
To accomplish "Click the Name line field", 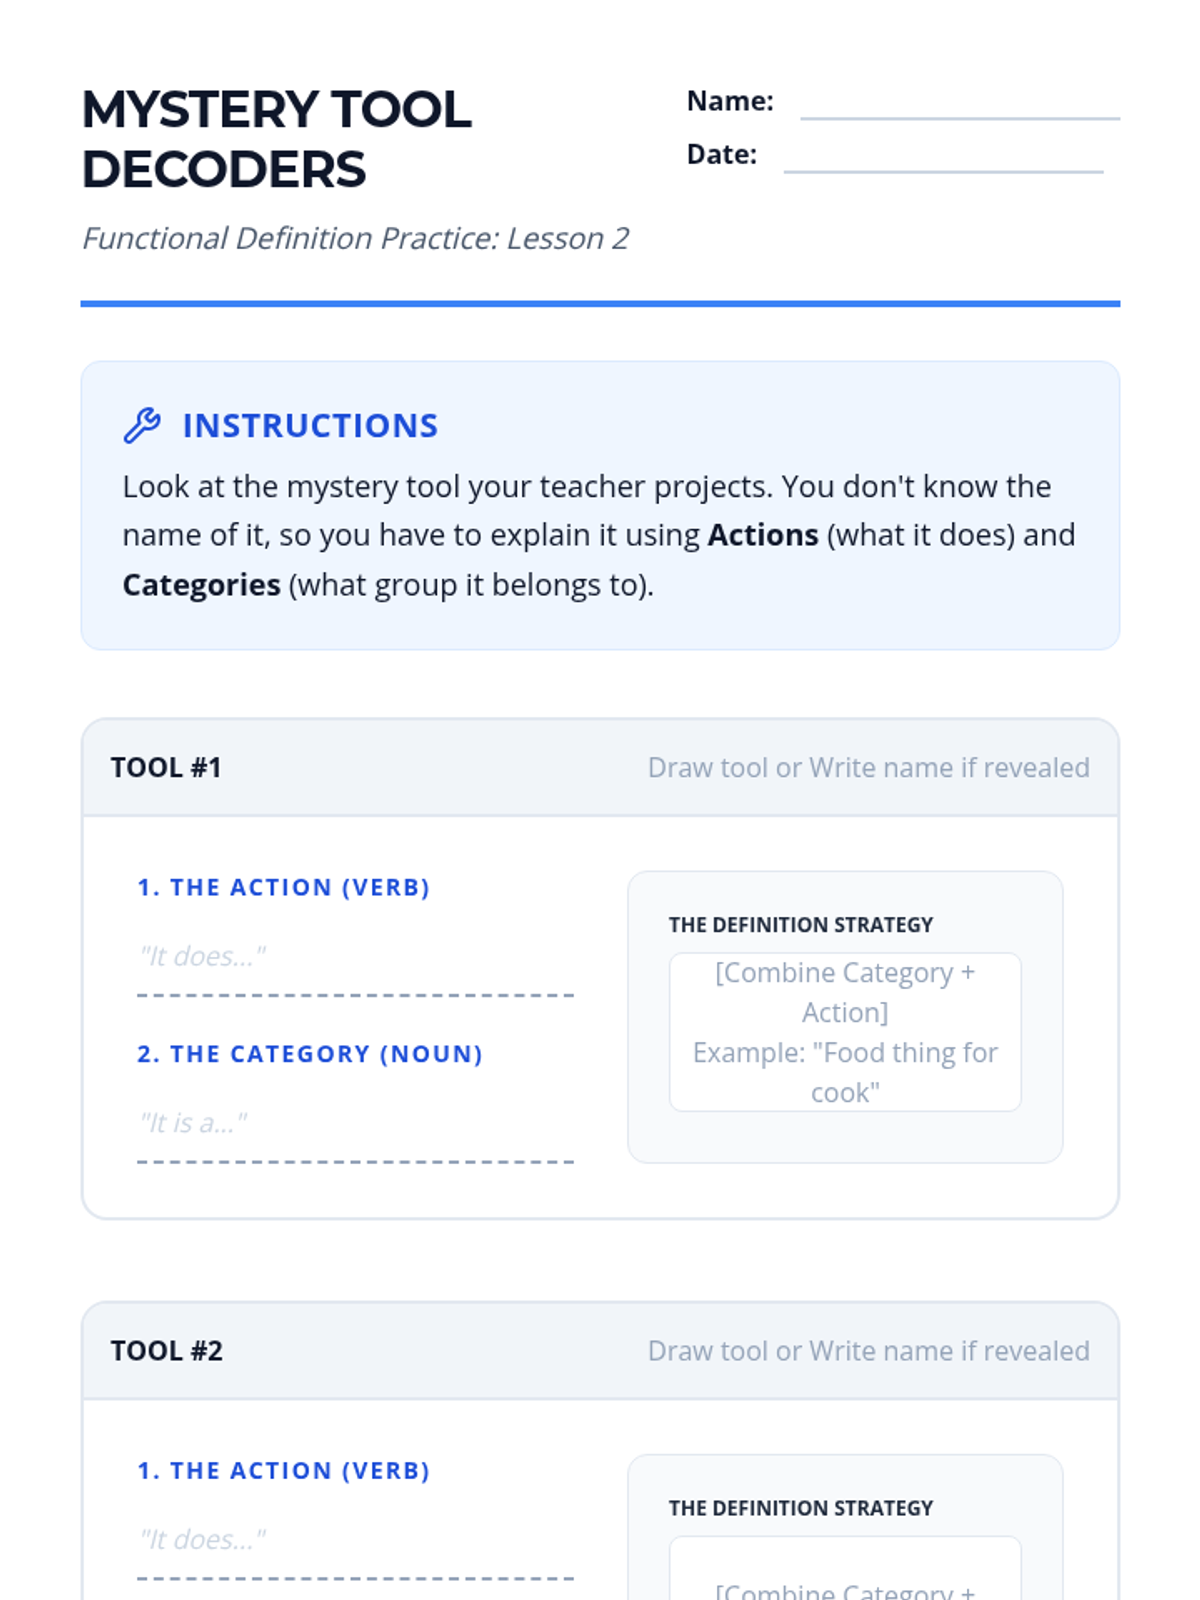I will (960, 103).
